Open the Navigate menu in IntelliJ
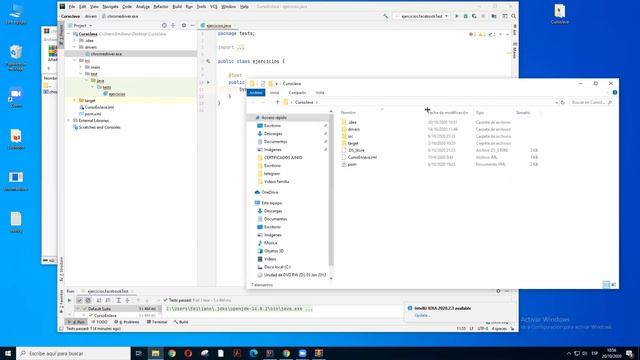This screenshot has height=360, width=640. tap(110, 7)
